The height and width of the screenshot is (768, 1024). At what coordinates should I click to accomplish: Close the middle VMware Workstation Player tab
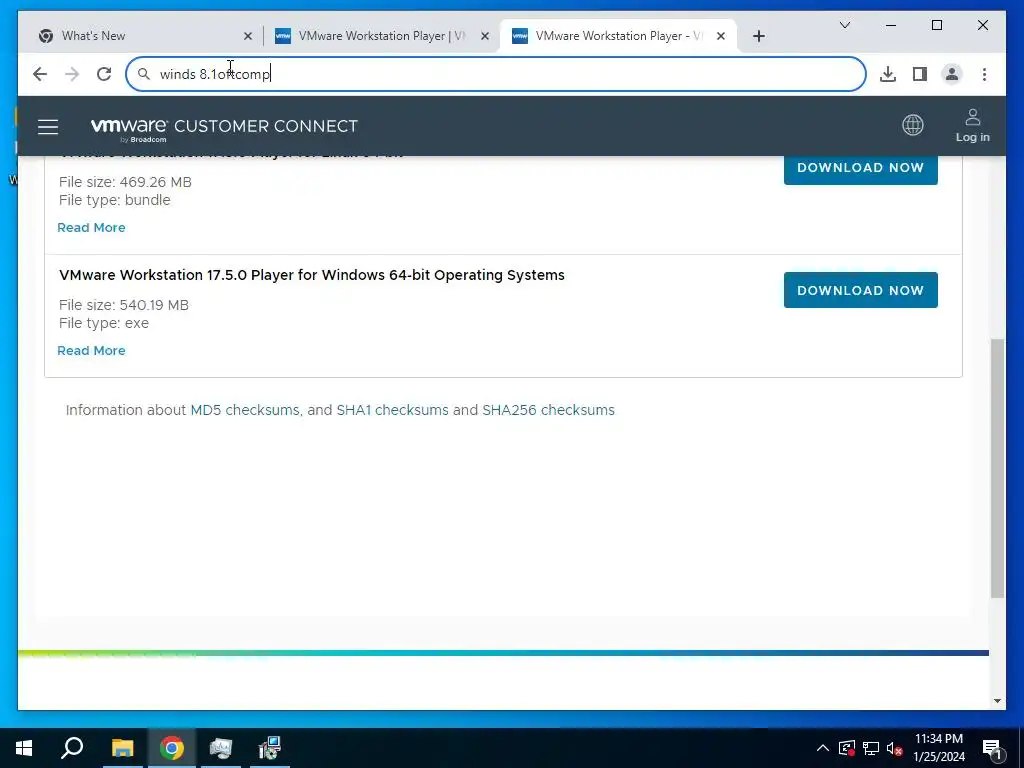click(485, 36)
